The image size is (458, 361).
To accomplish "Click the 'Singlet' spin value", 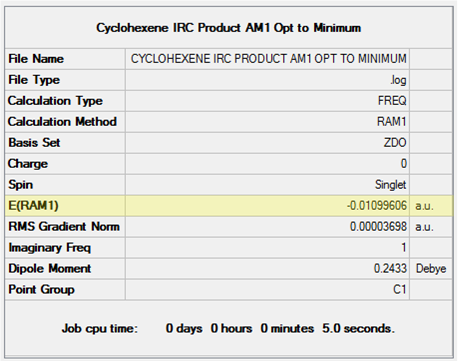I will pyautogui.click(x=391, y=185).
